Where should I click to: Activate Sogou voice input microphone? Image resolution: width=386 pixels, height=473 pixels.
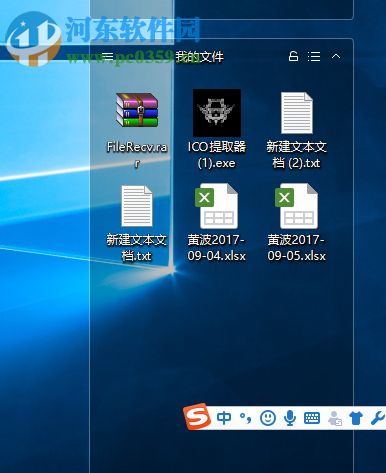point(290,418)
